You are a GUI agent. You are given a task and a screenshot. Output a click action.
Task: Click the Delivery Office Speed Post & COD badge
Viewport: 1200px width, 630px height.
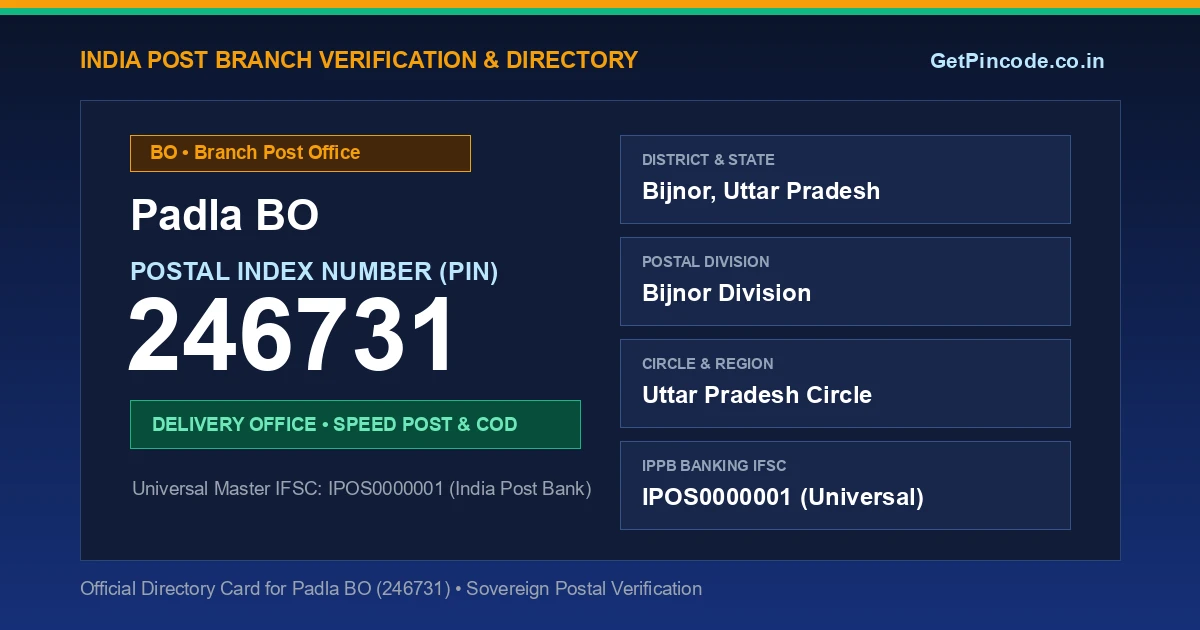coord(355,424)
